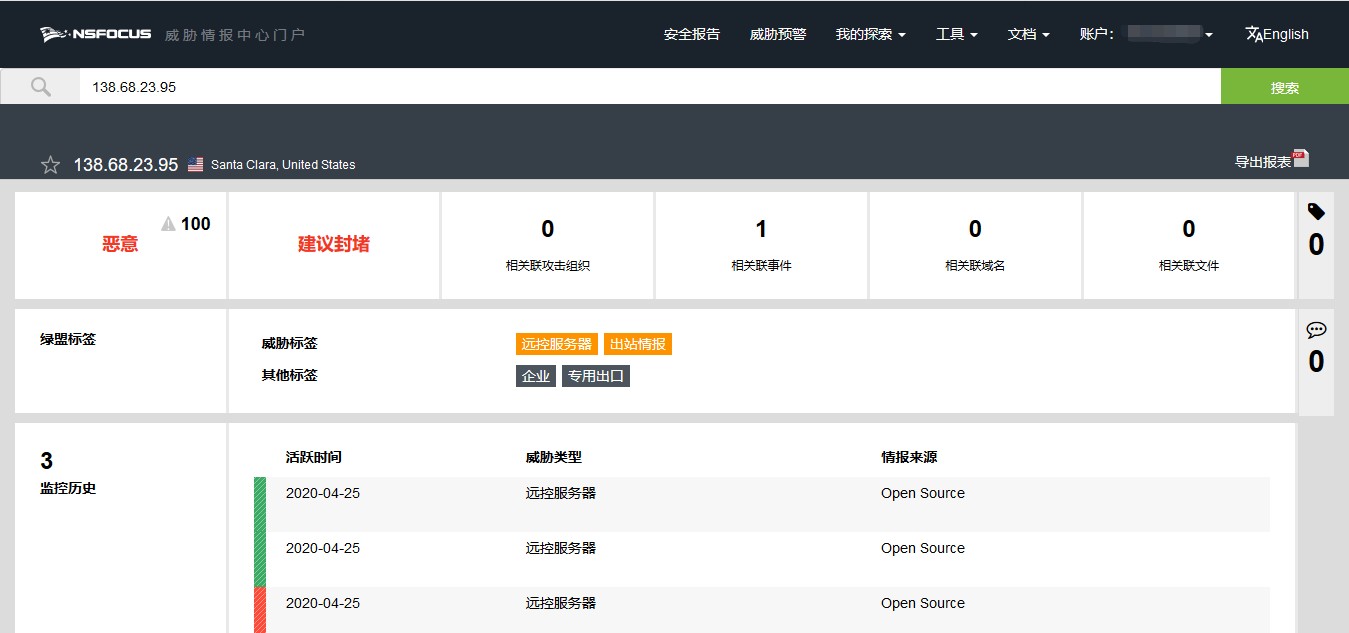Switch language to English
1349x633 pixels.
point(1277,34)
